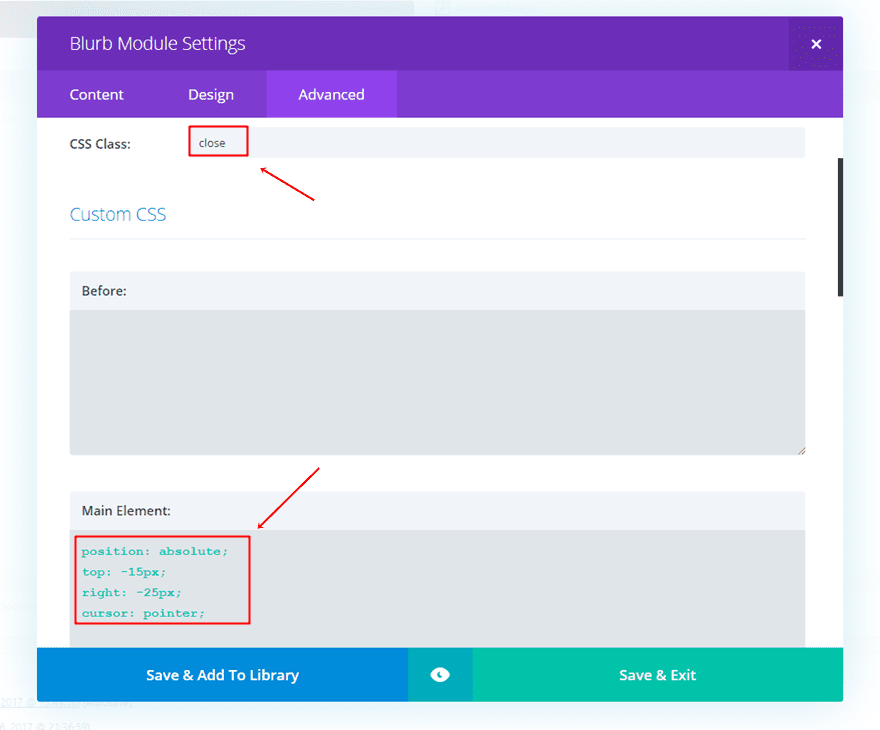Click the settings panel vertical scrollbar
This screenshot has height=730, width=880.
pyautogui.click(x=840, y=227)
